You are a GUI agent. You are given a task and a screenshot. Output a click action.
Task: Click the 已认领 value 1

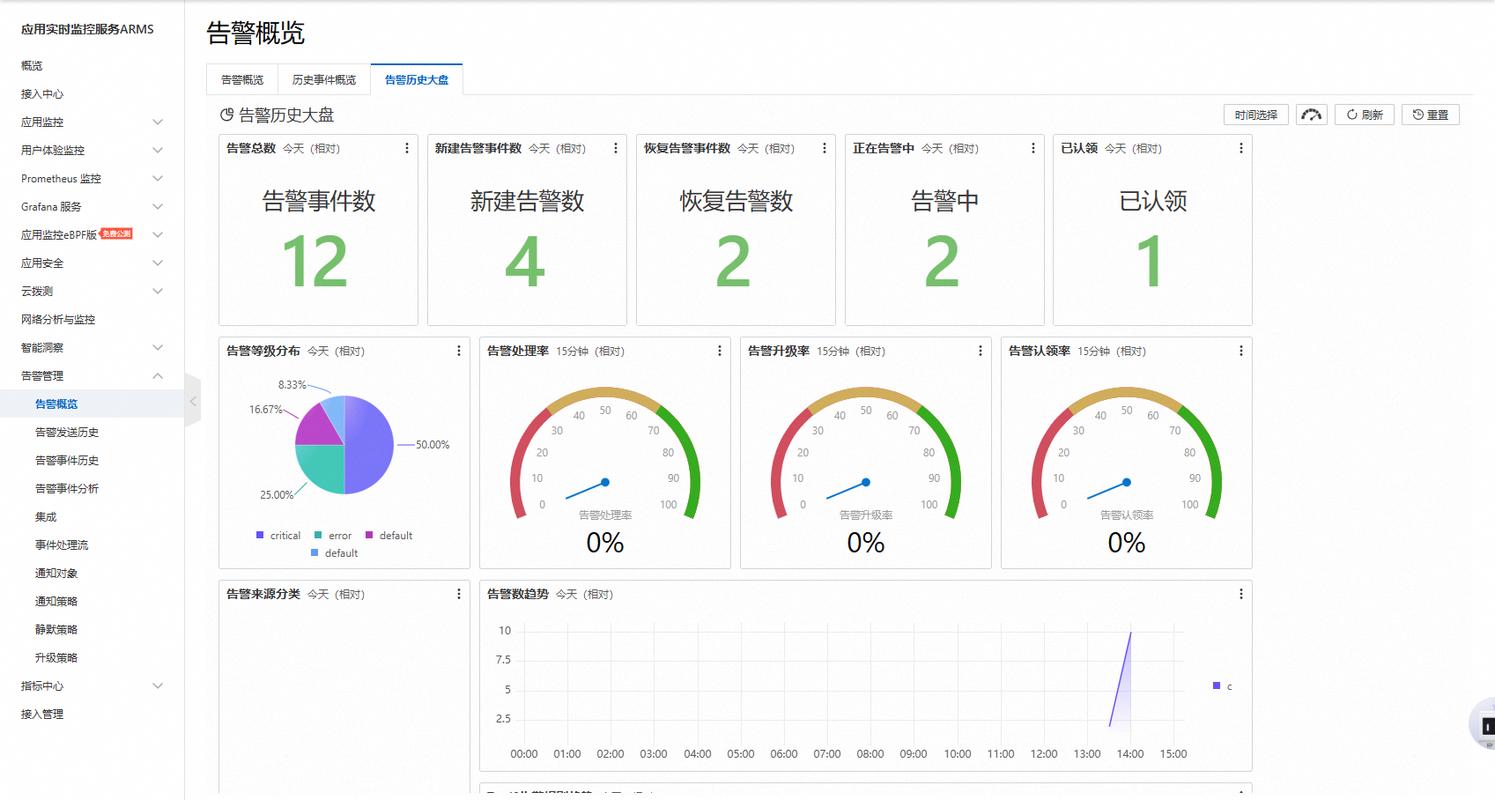pyautogui.click(x=1152, y=262)
